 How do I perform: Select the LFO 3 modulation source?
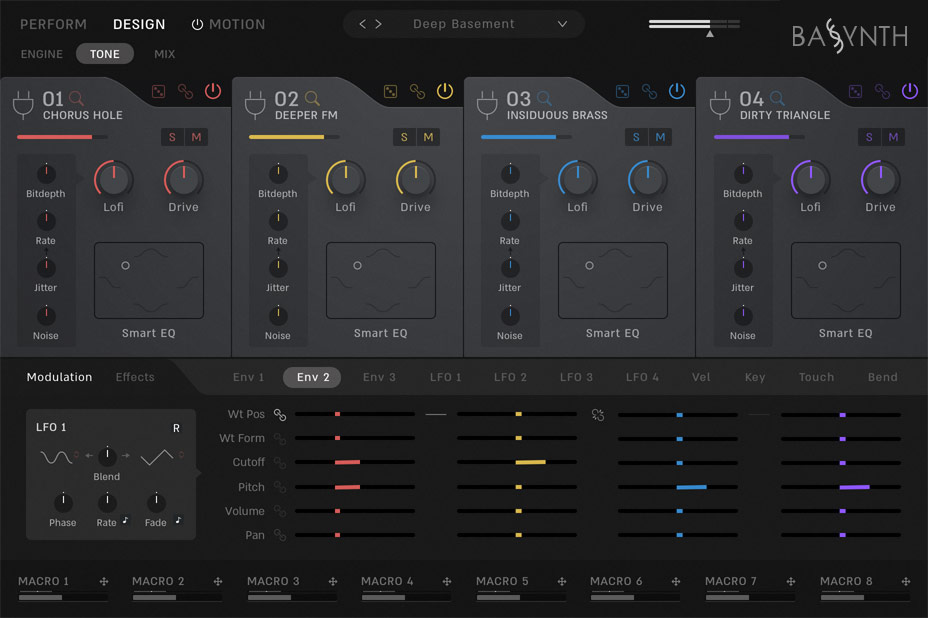(x=576, y=377)
